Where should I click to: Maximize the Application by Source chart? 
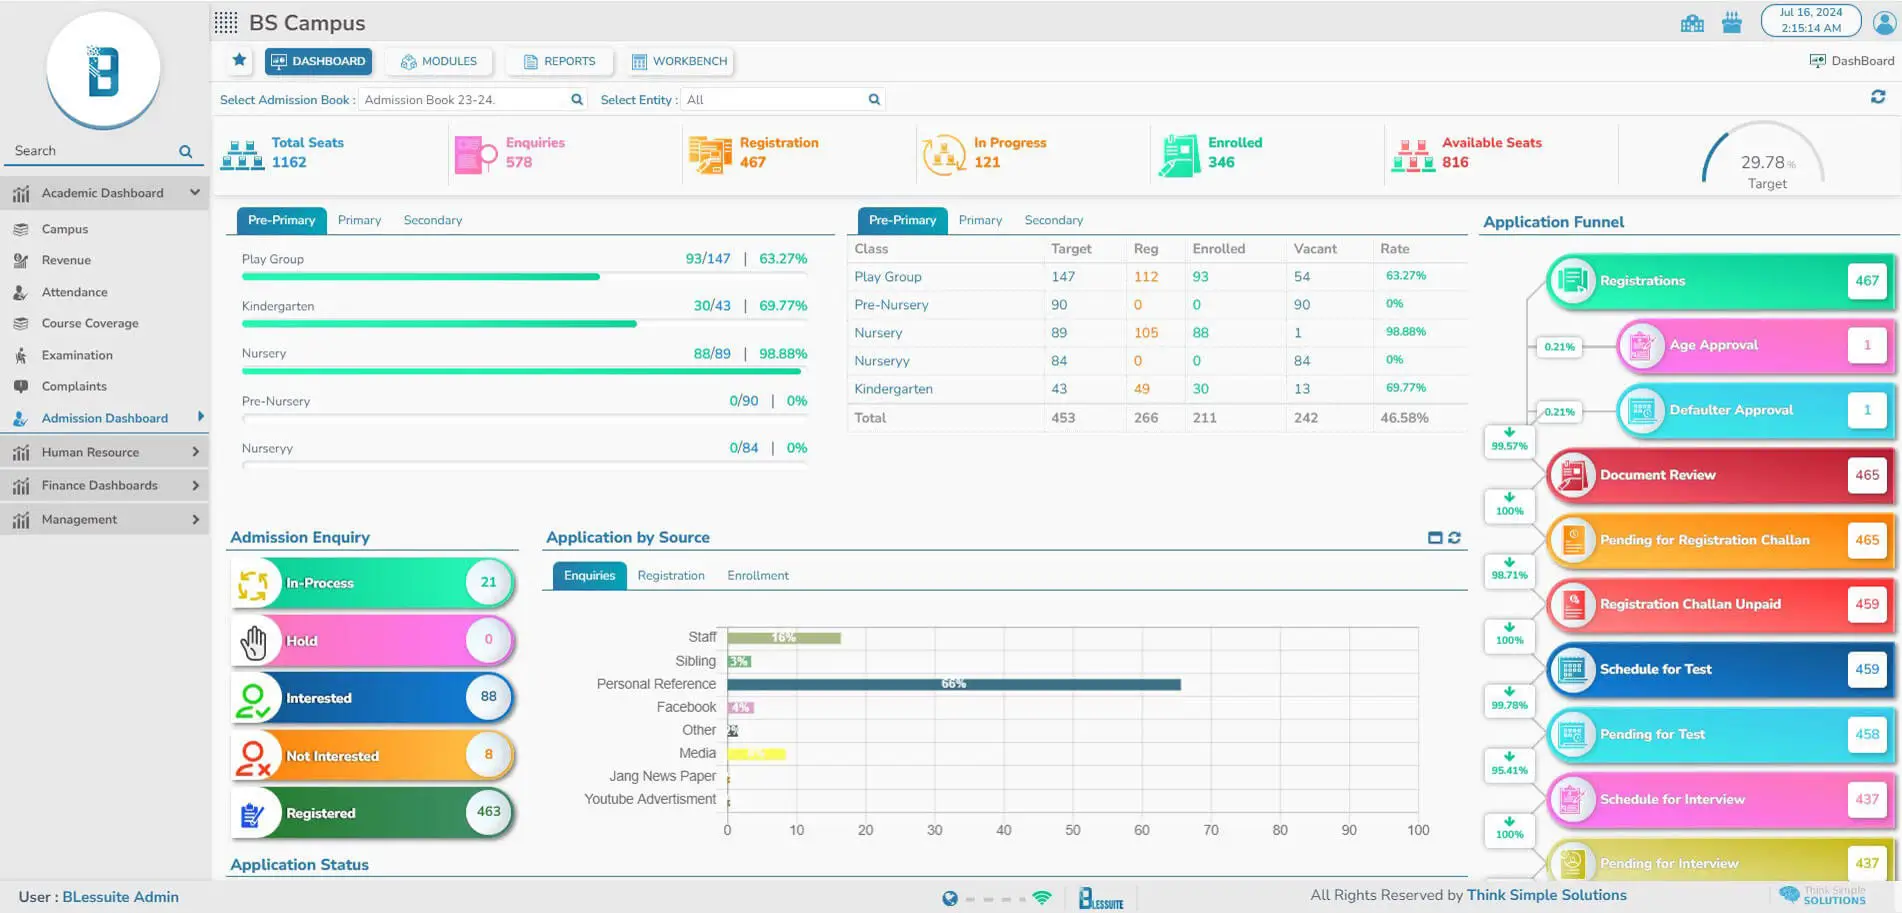[1435, 538]
